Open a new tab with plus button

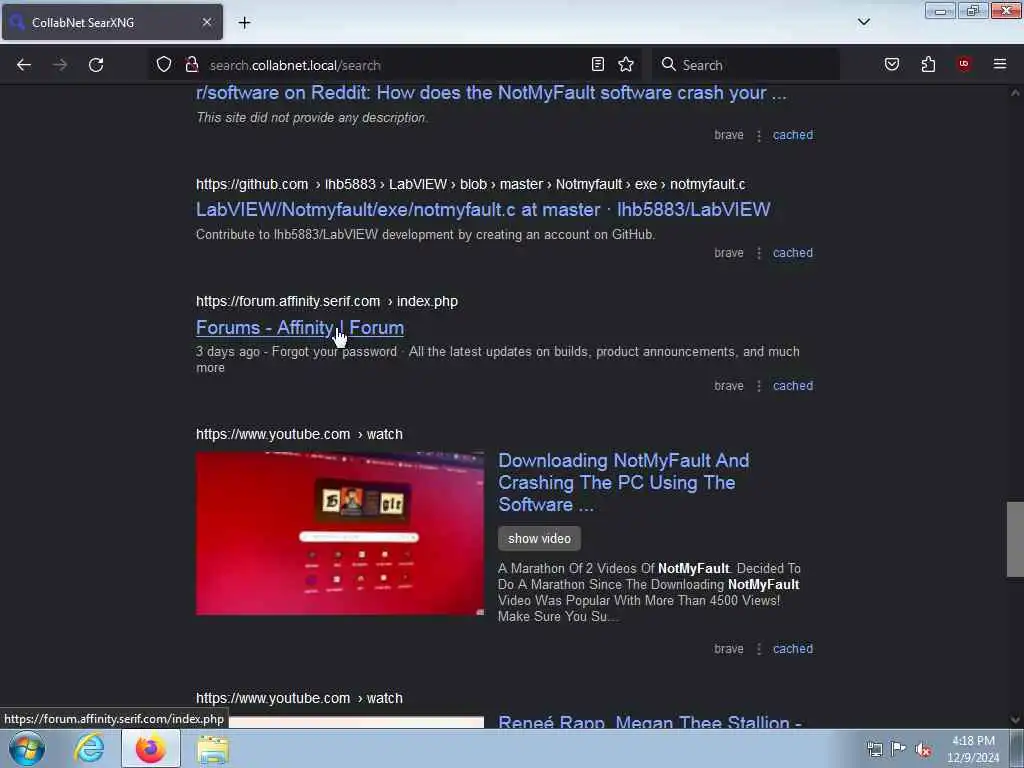tap(244, 23)
